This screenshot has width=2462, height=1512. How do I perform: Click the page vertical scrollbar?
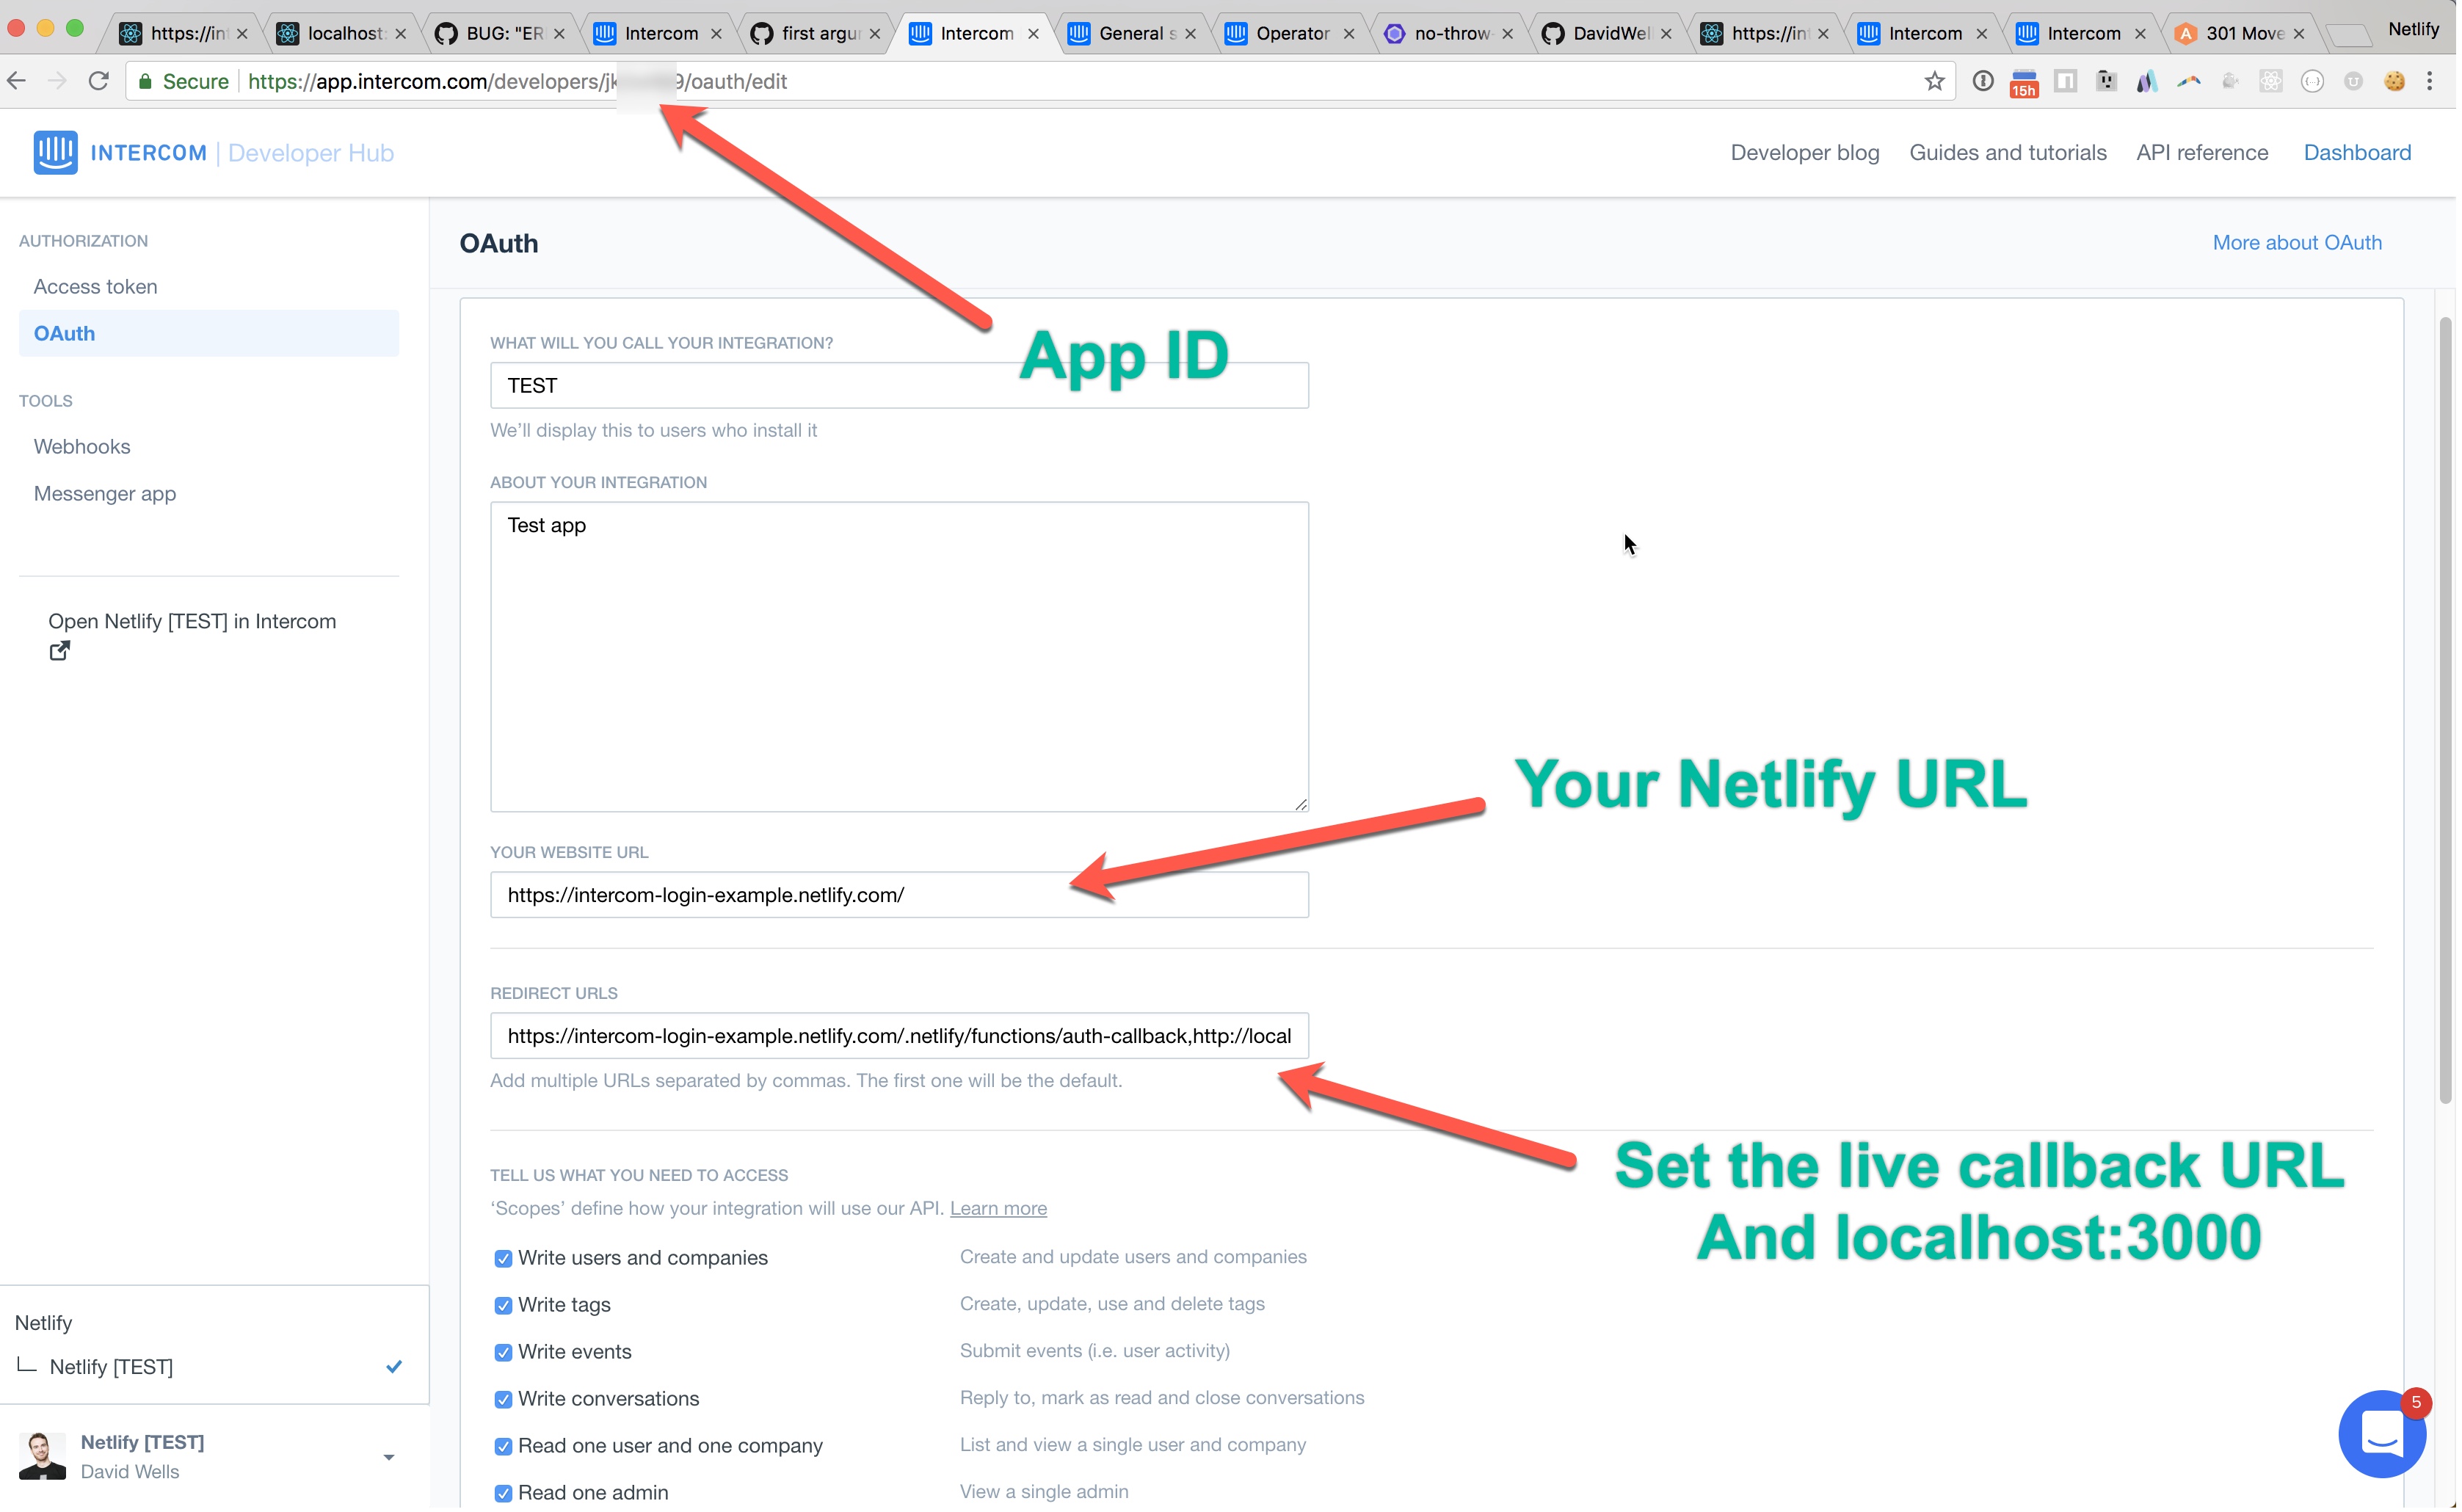[2450, 711]
